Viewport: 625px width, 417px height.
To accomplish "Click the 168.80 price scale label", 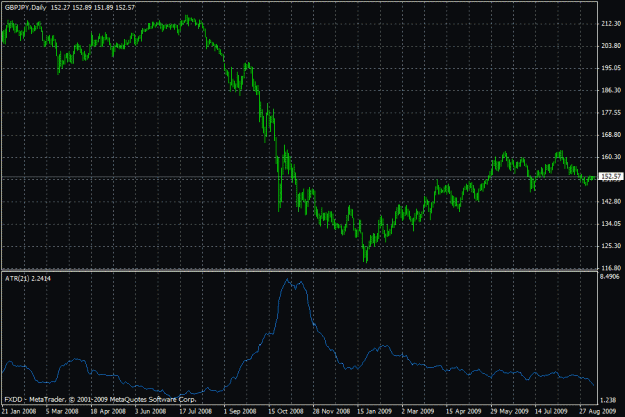I will tap(611, 135).
